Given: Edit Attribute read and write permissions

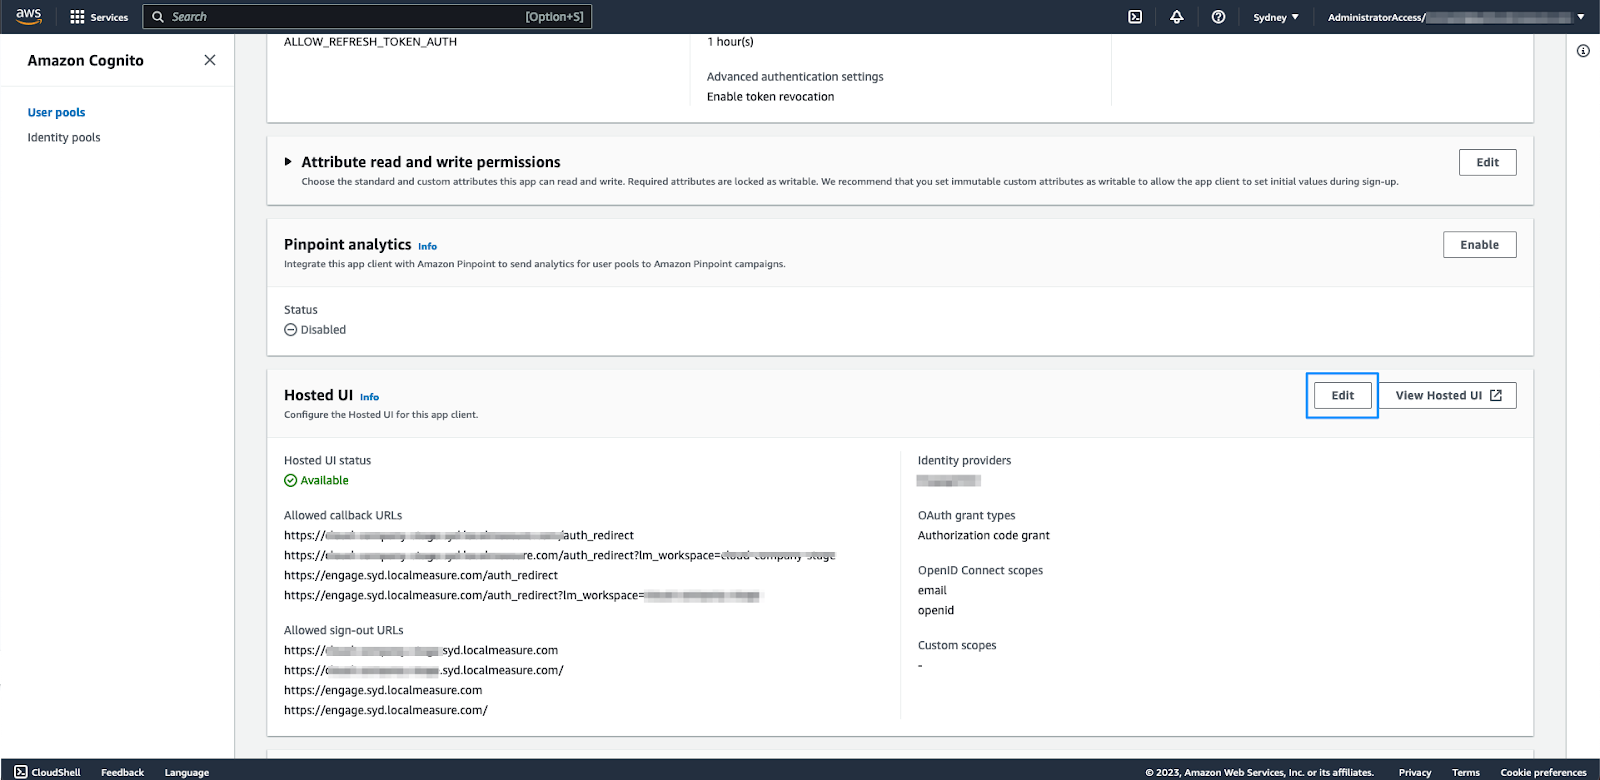Looking at the screenshot, I should coord(1488,163).
